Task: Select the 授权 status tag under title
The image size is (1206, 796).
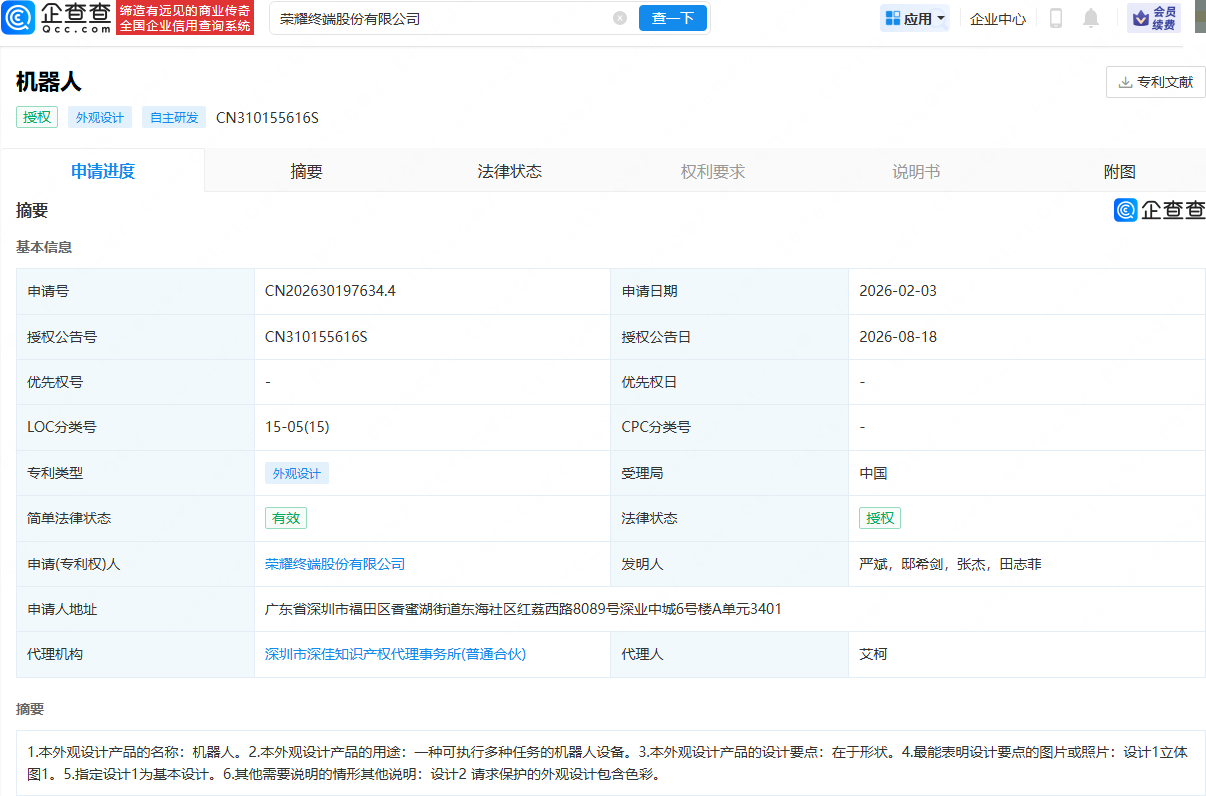Action: point(37,117)
